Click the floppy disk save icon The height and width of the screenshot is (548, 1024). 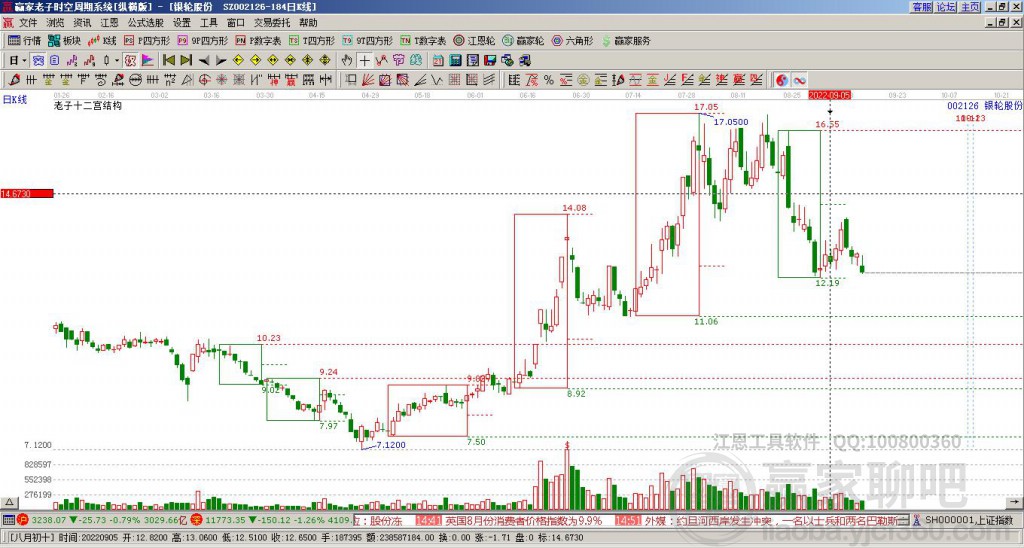click(x=490, y=61)
